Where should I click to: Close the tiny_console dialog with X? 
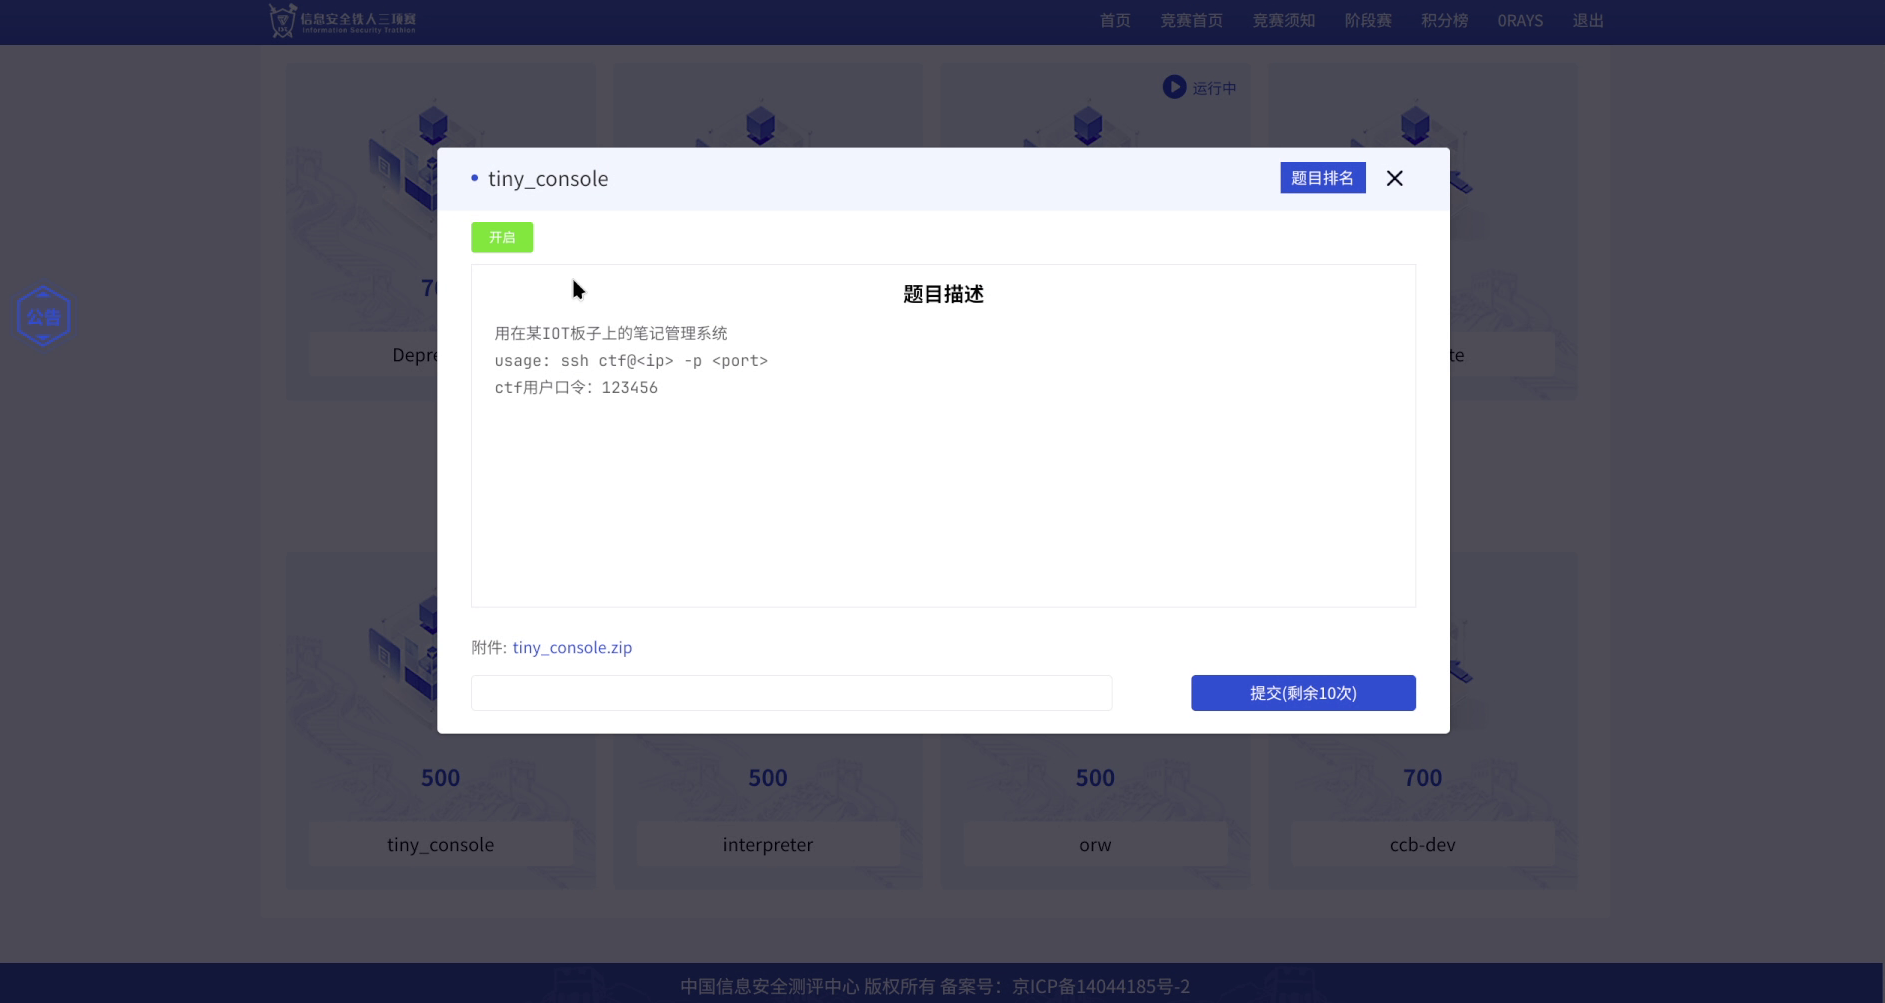point(1394,178)
